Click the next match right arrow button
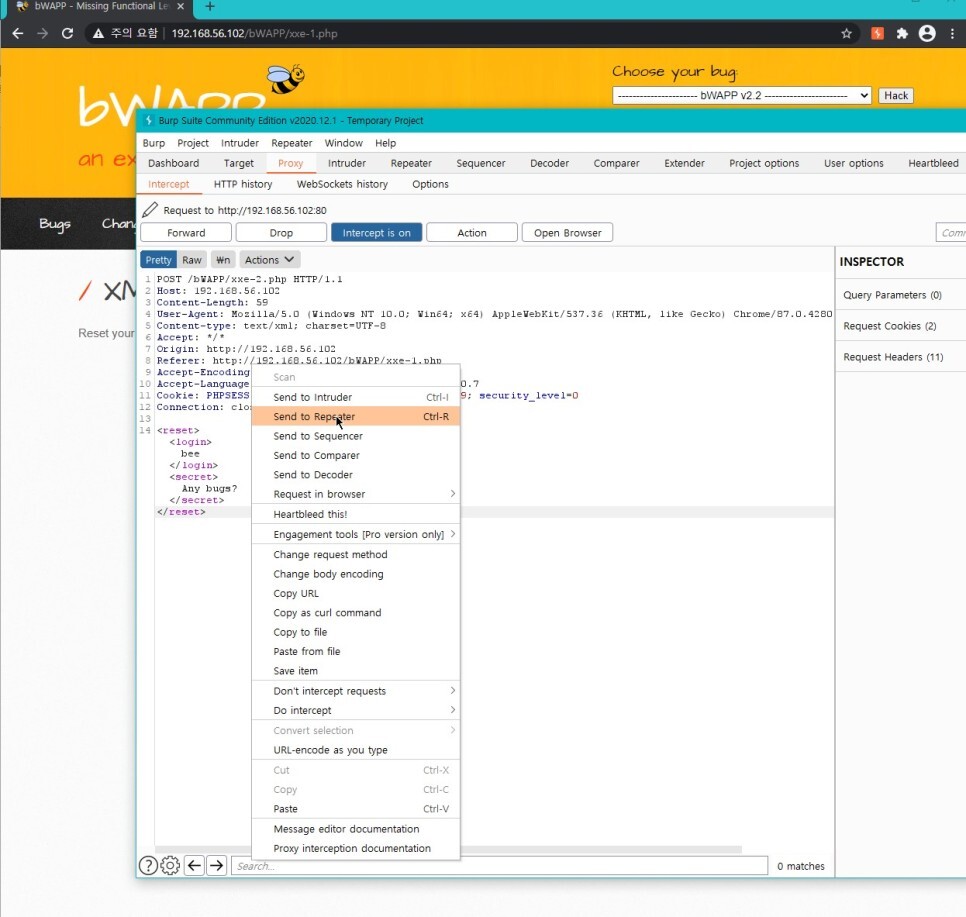Image resolution: width=966 pixels, height=917 pixels. [x=217, y=865]
